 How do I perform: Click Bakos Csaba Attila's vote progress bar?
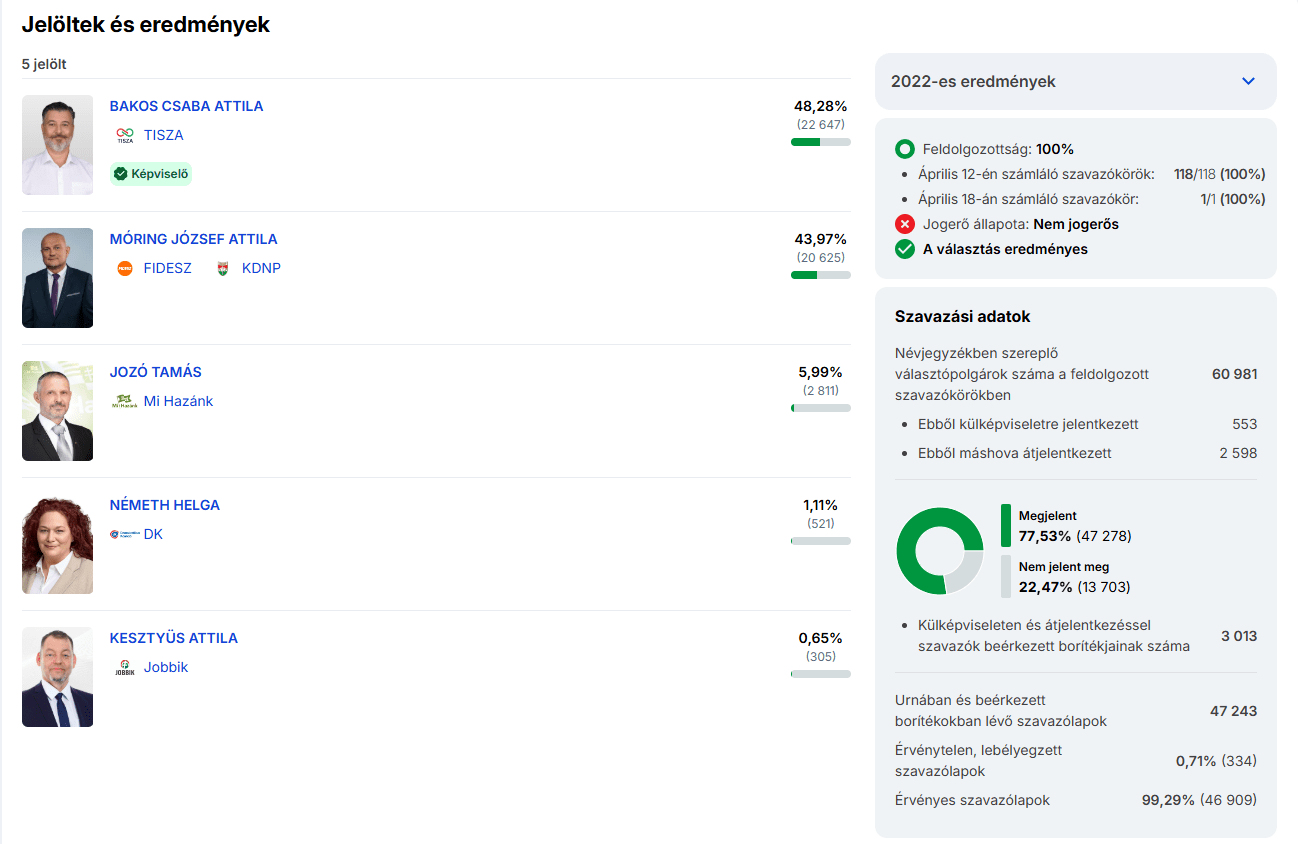pyautogui.click(x=820, y=142)
